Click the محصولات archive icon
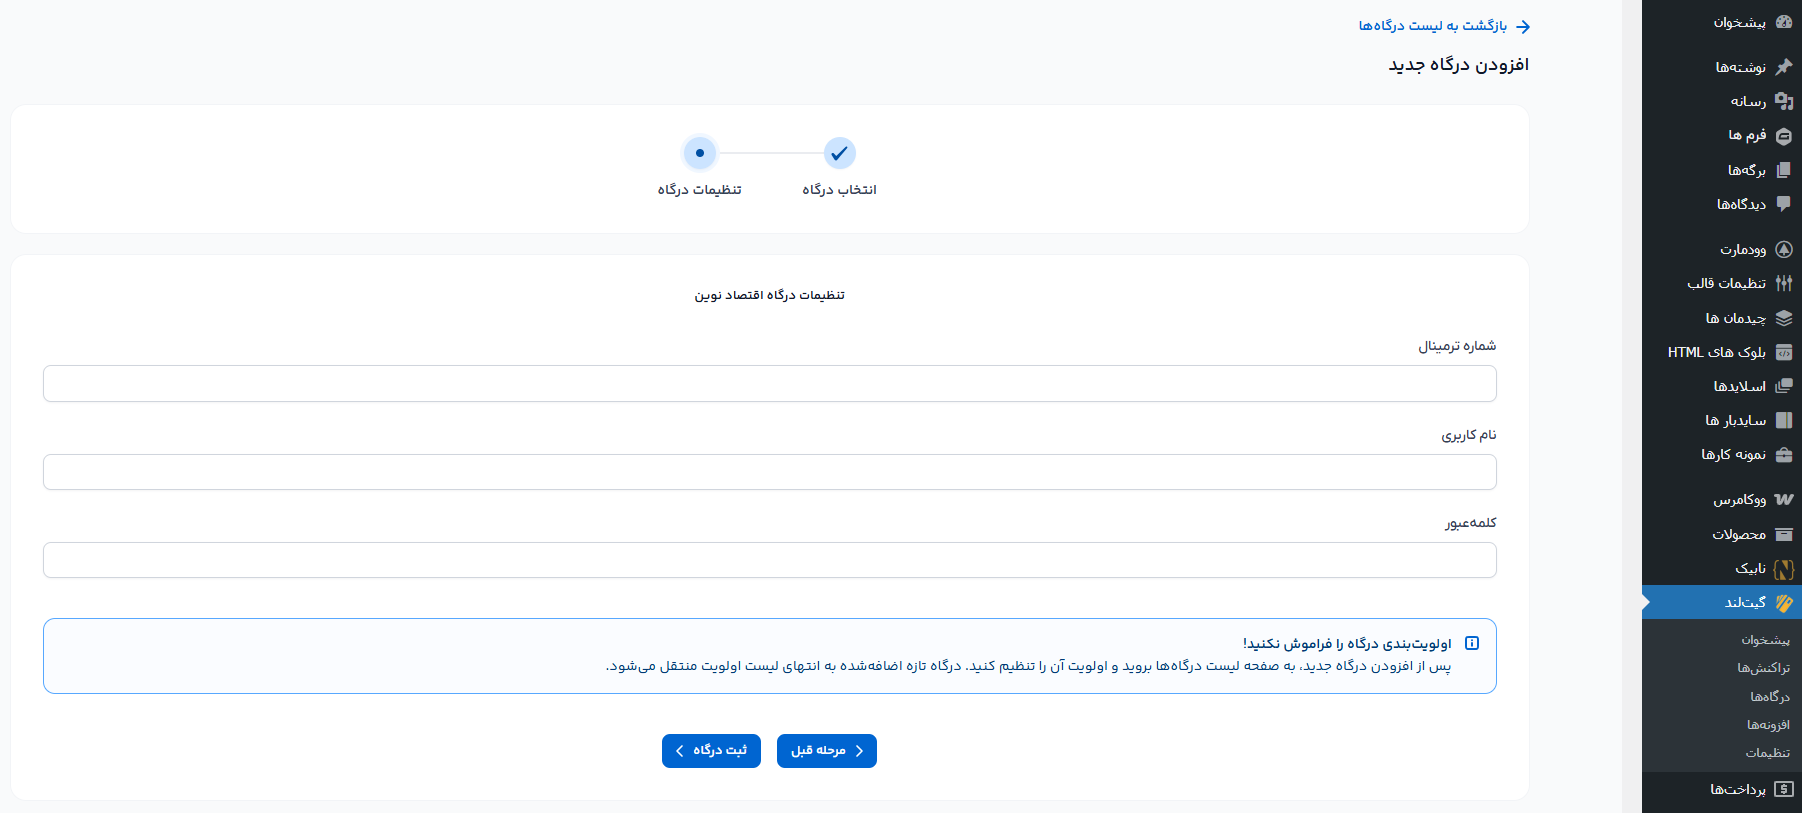The image size is (1802, 813). (1784, 534)
